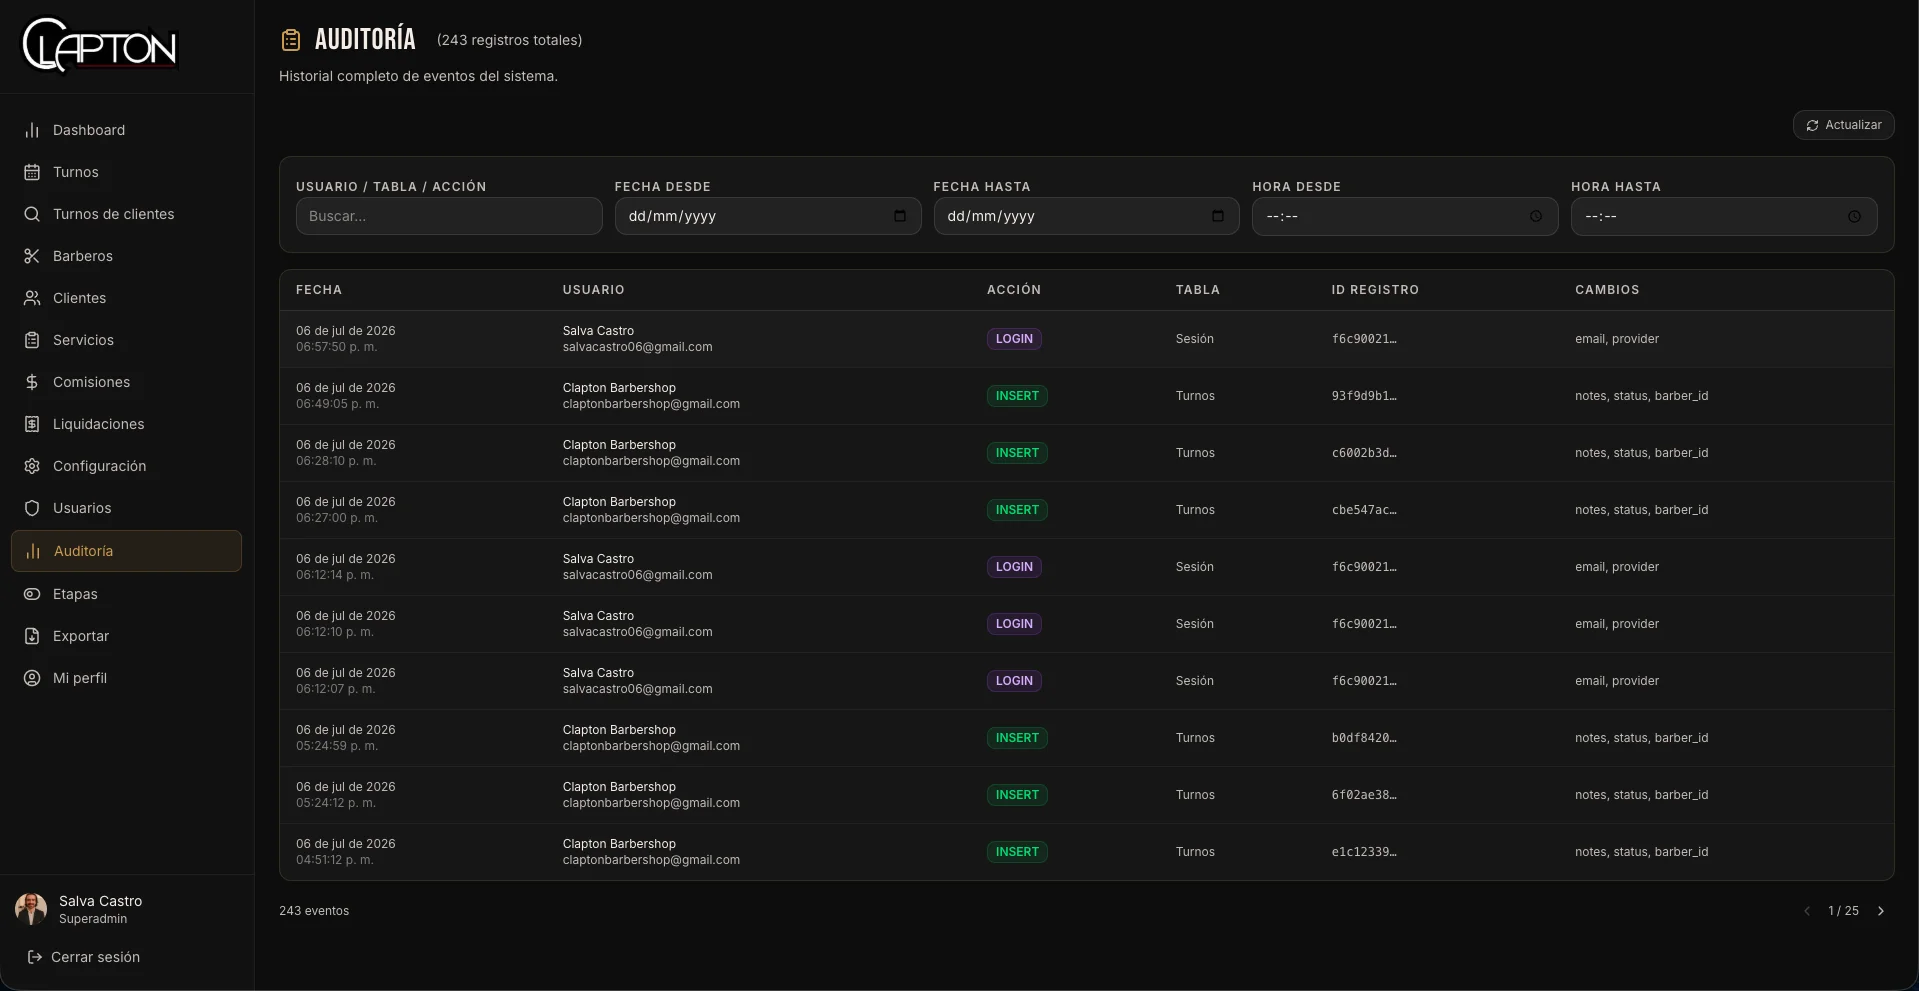Open calendar picker for Fecha Desde
This screenshot has width=1919, height=991.
pos(900,216)
